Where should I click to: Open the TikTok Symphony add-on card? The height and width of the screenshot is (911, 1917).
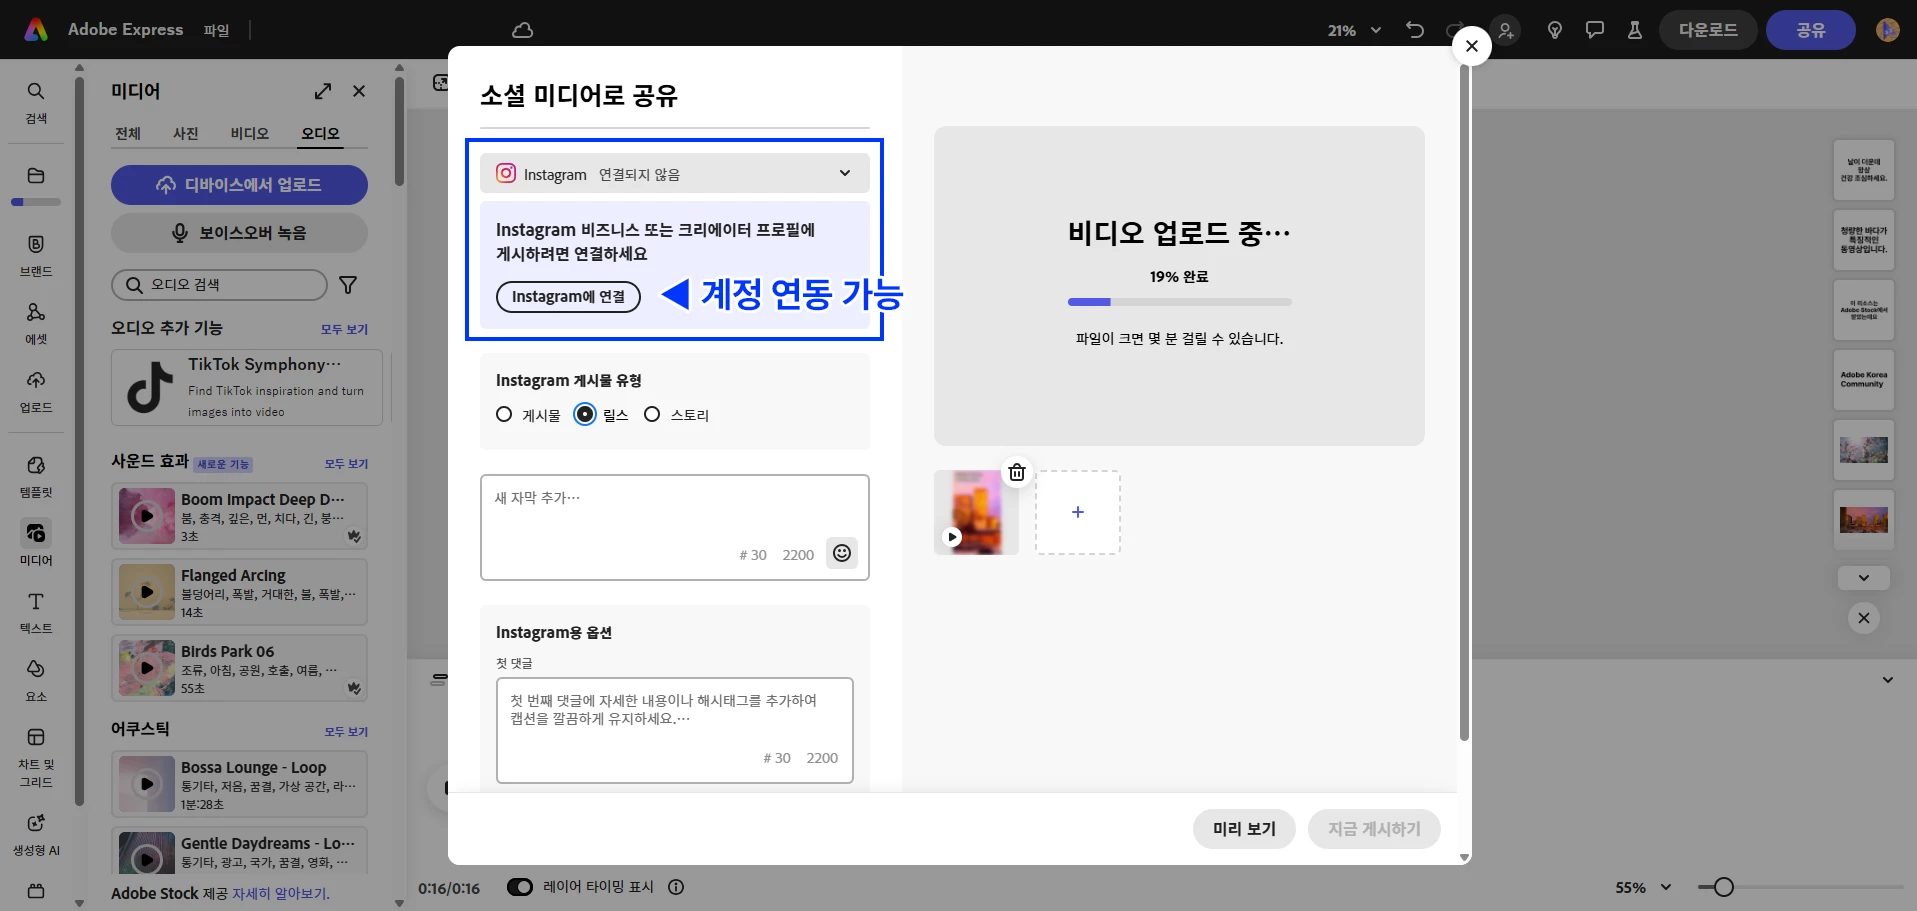(247, 387)
